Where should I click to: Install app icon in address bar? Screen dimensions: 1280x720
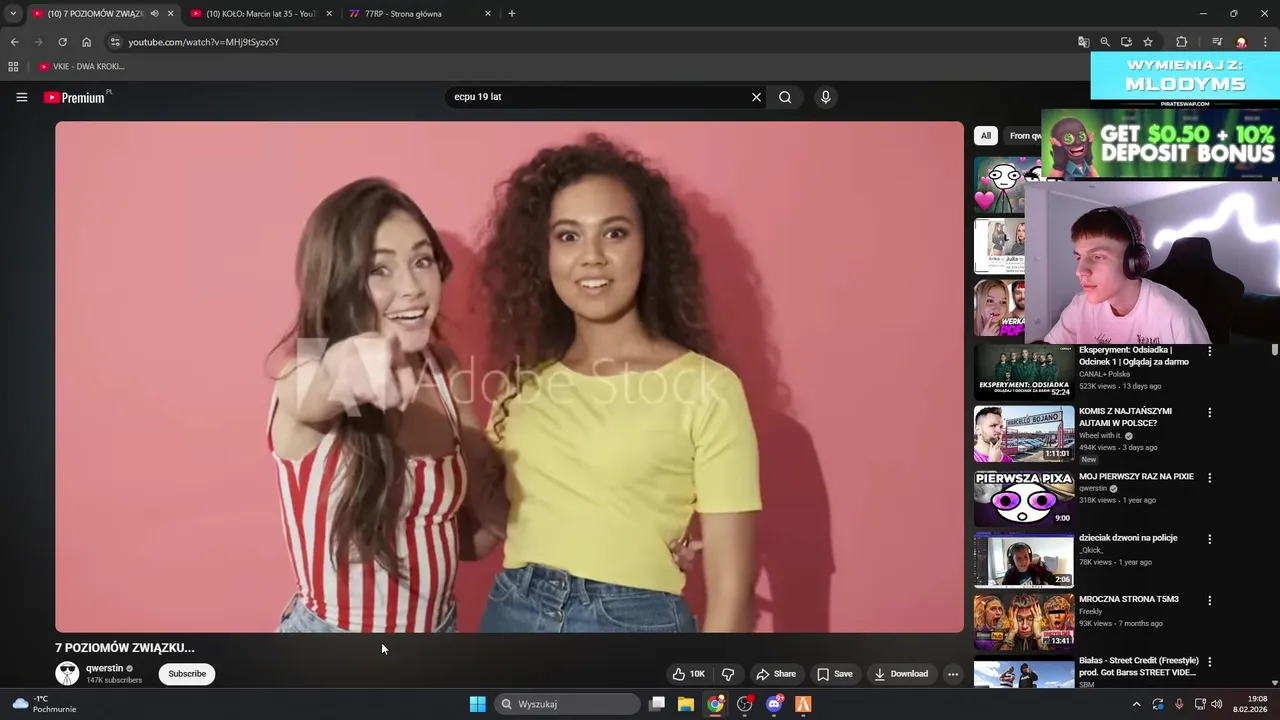pos(1126,42)
